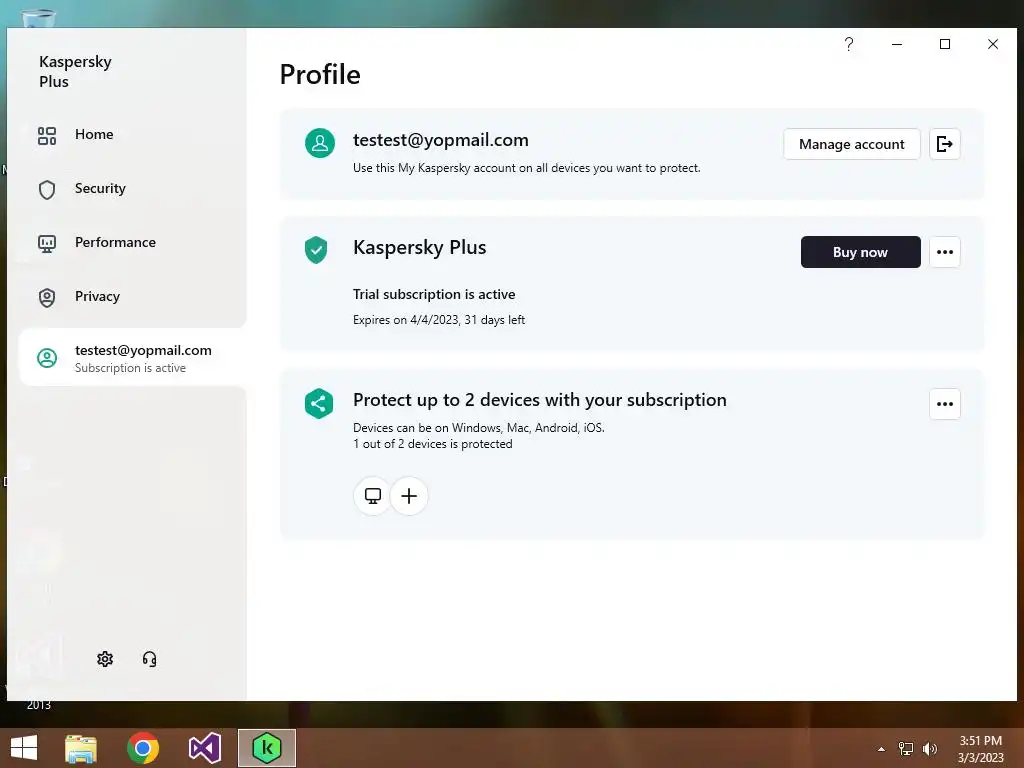Viewport: 1024px width, 768px height.
Task: Click 'Trial subscription is active' text
Action: point(434,295)
